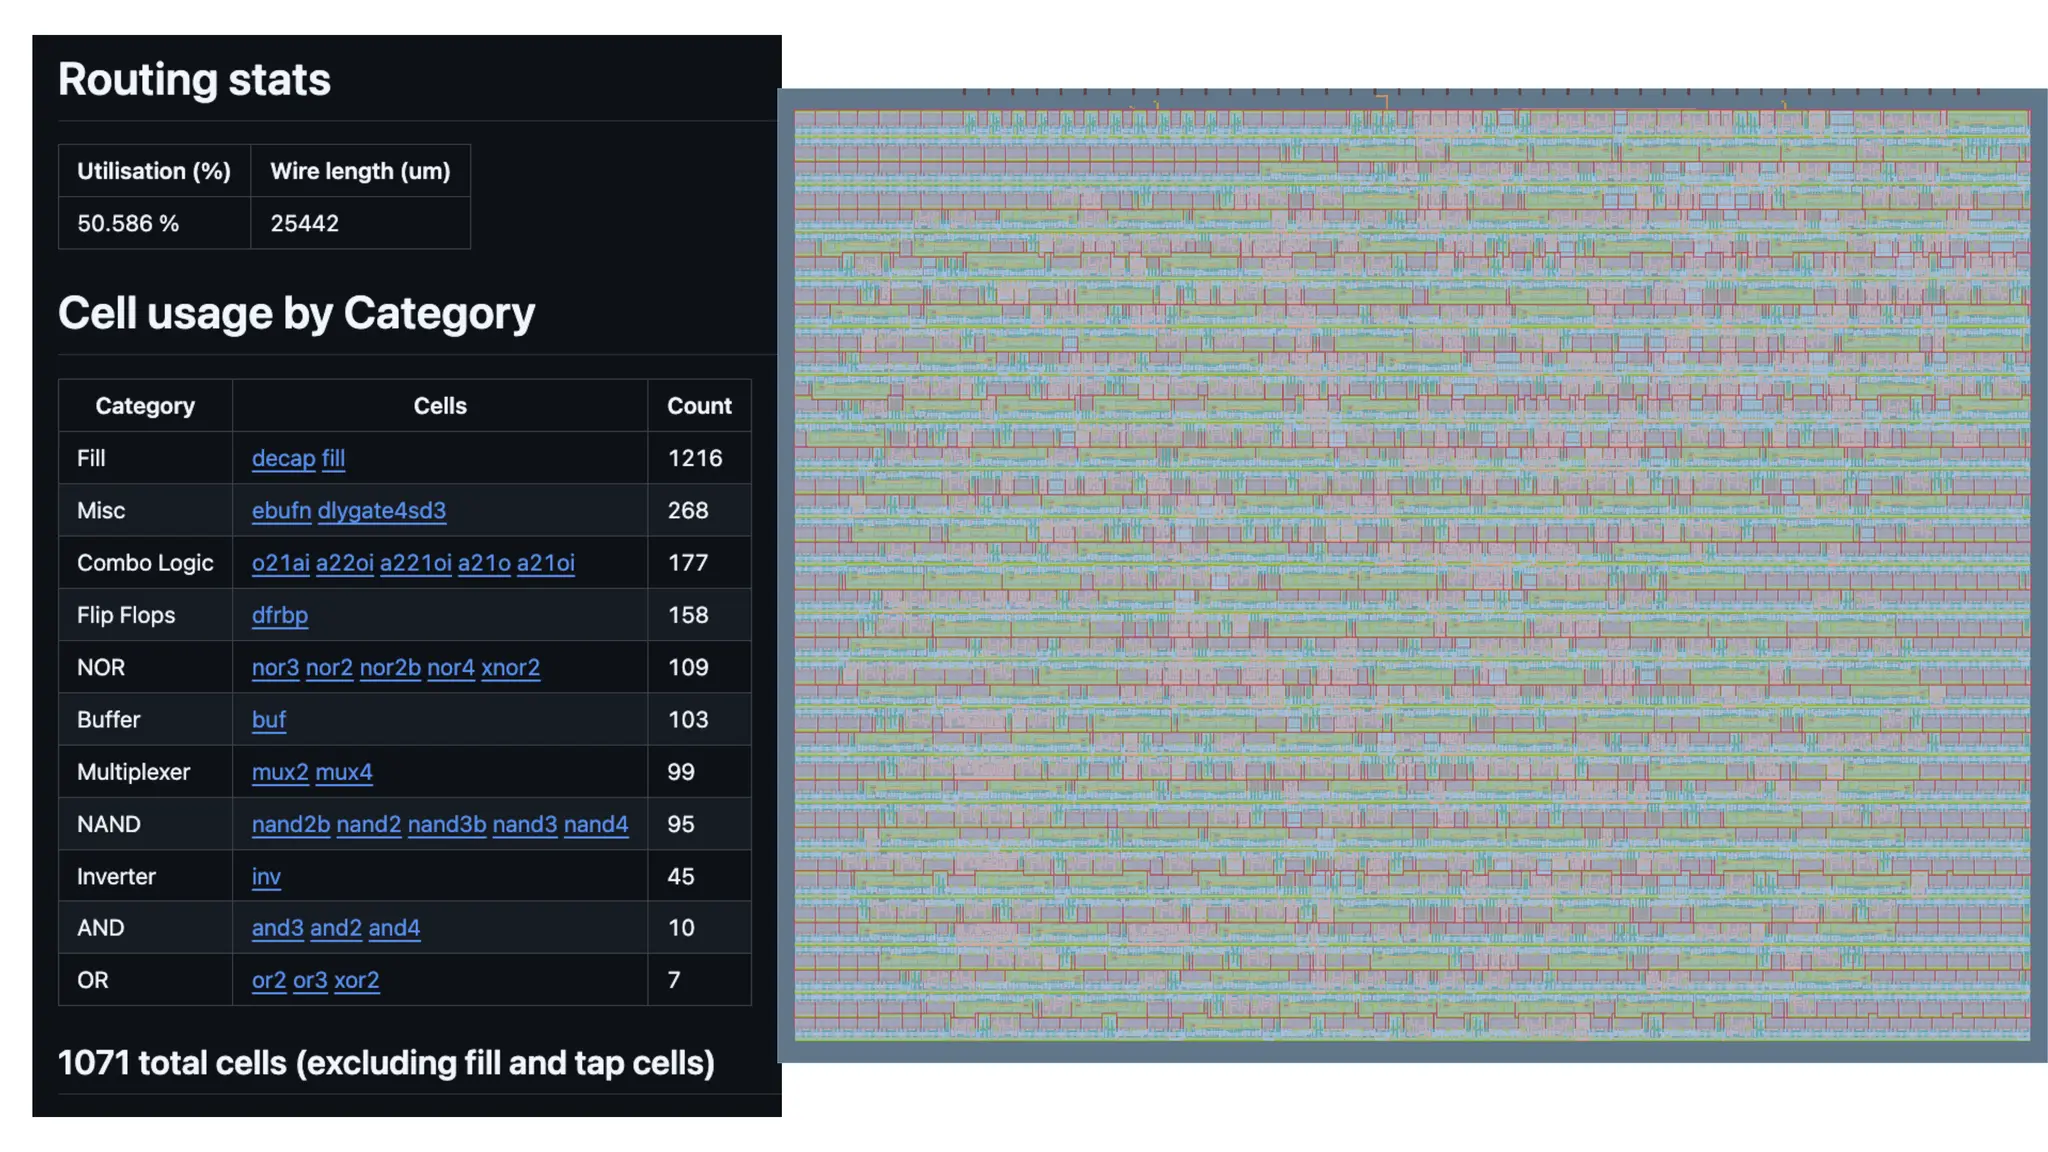Open the mux4 multiplexer link
The image size is (2048, 1152).
[x=343, y=772]
